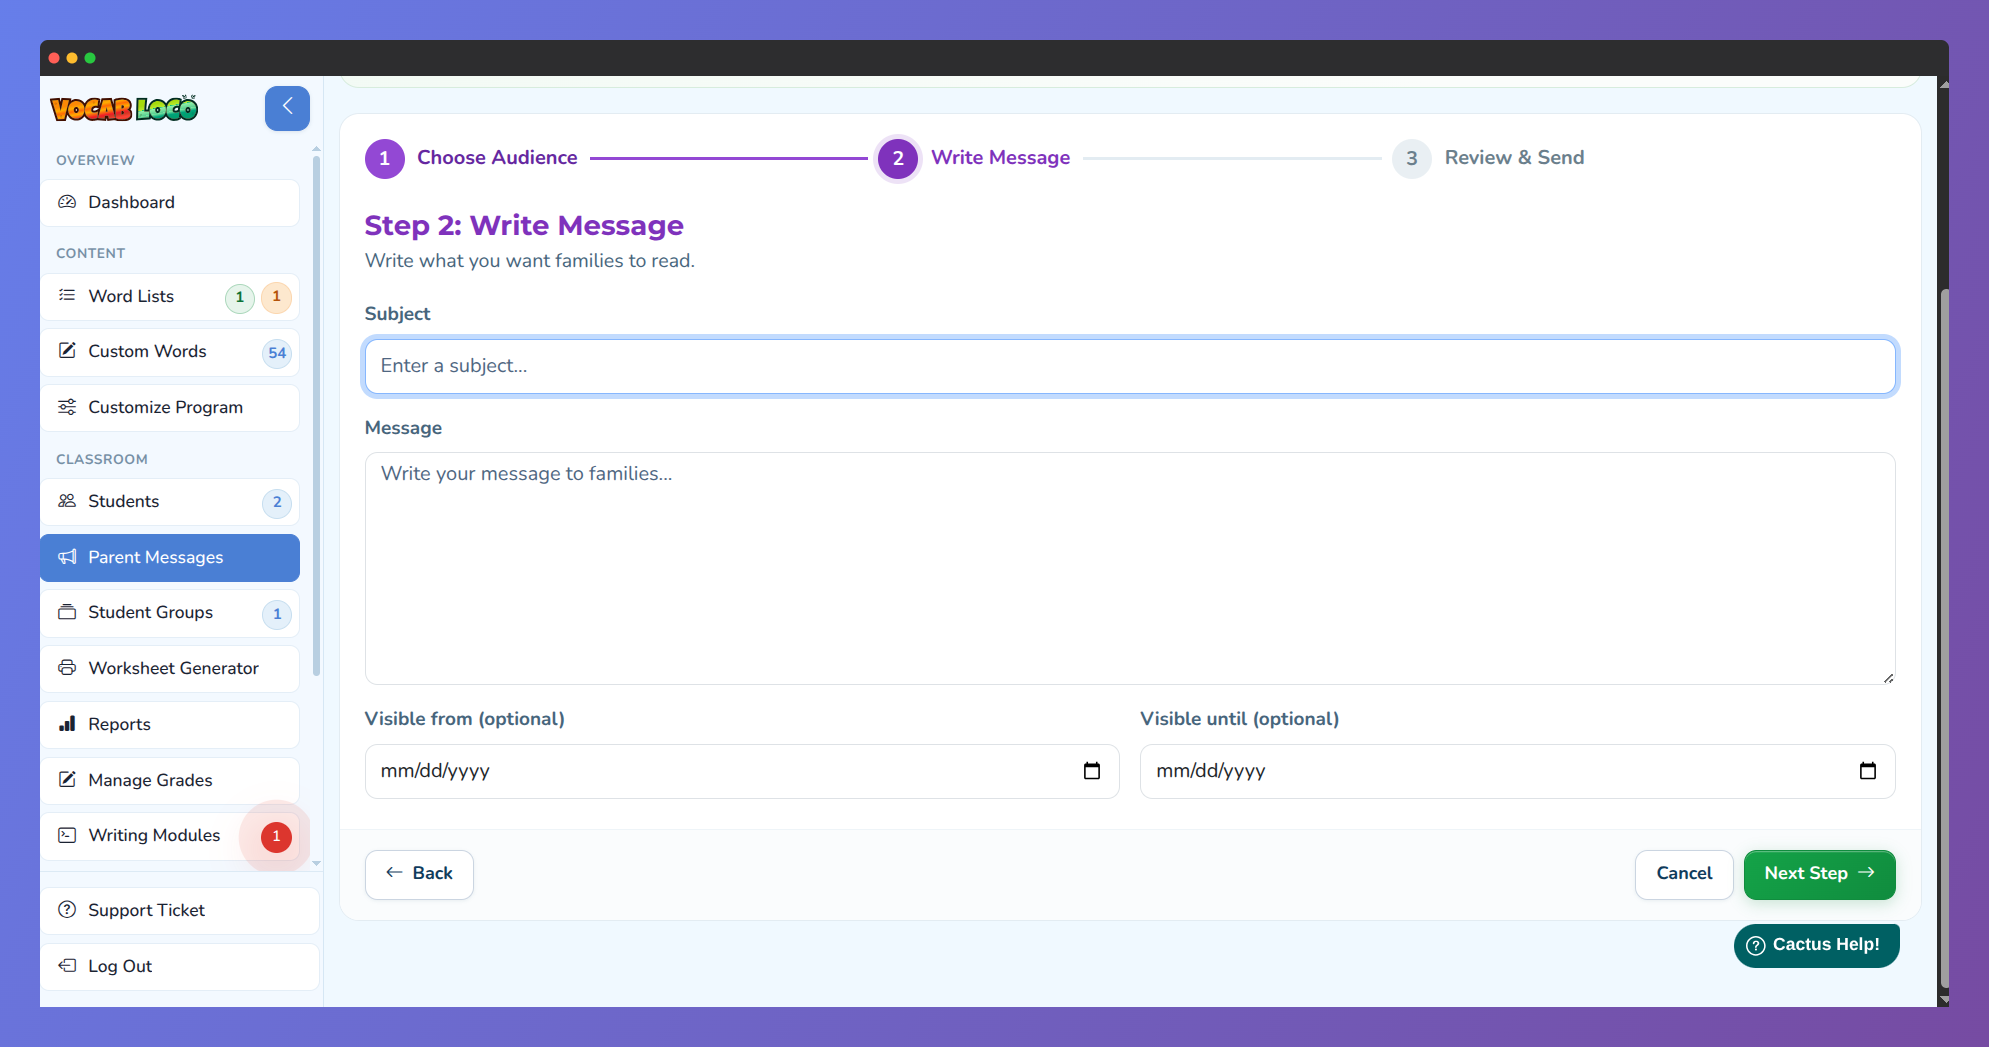Image resolution: width=1989 pixels, height=1047 pixels.
Task: Click into the Message text area
Action: click(1130, 569)
